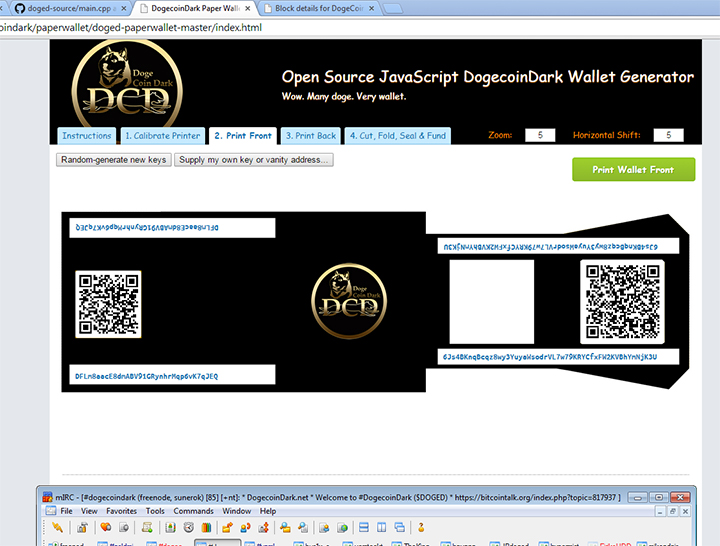Click the mIRC Connect lightning icon
Viewport: 720px width, 546px height.
pyautogui.click(x=57, y=528)
